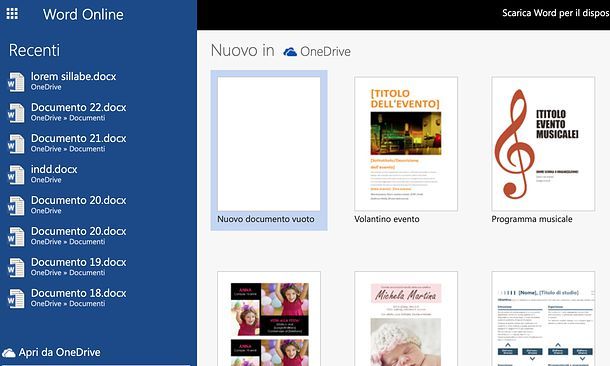Screen dimensions: 610x366
Task: Click the Programma musicale caption
Action: point(532,219)
